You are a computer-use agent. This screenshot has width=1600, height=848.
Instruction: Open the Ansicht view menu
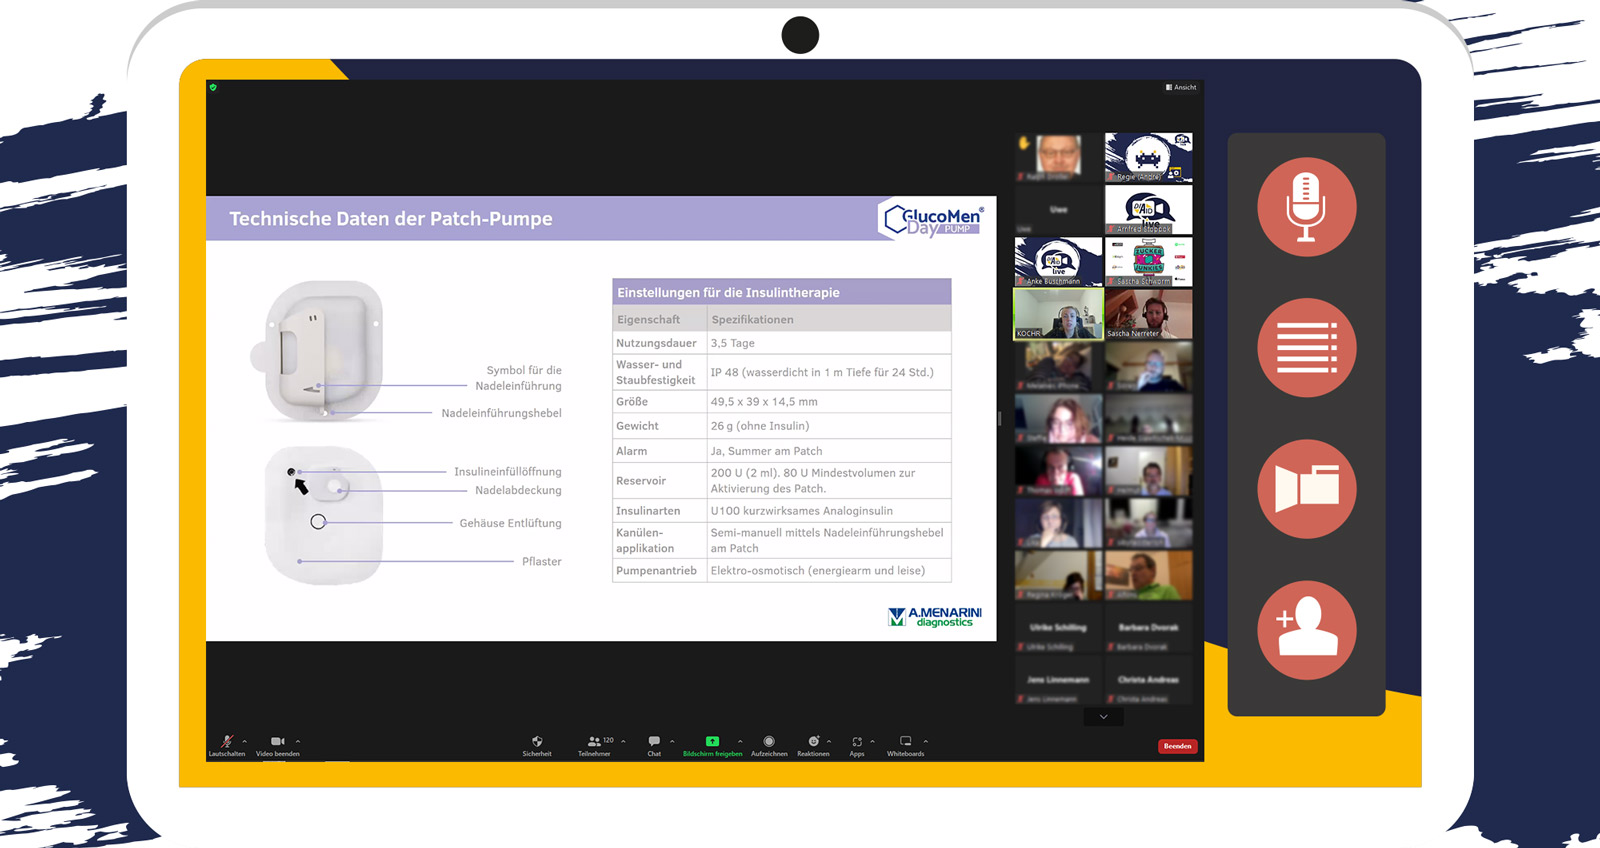[x=1181, y=88]
